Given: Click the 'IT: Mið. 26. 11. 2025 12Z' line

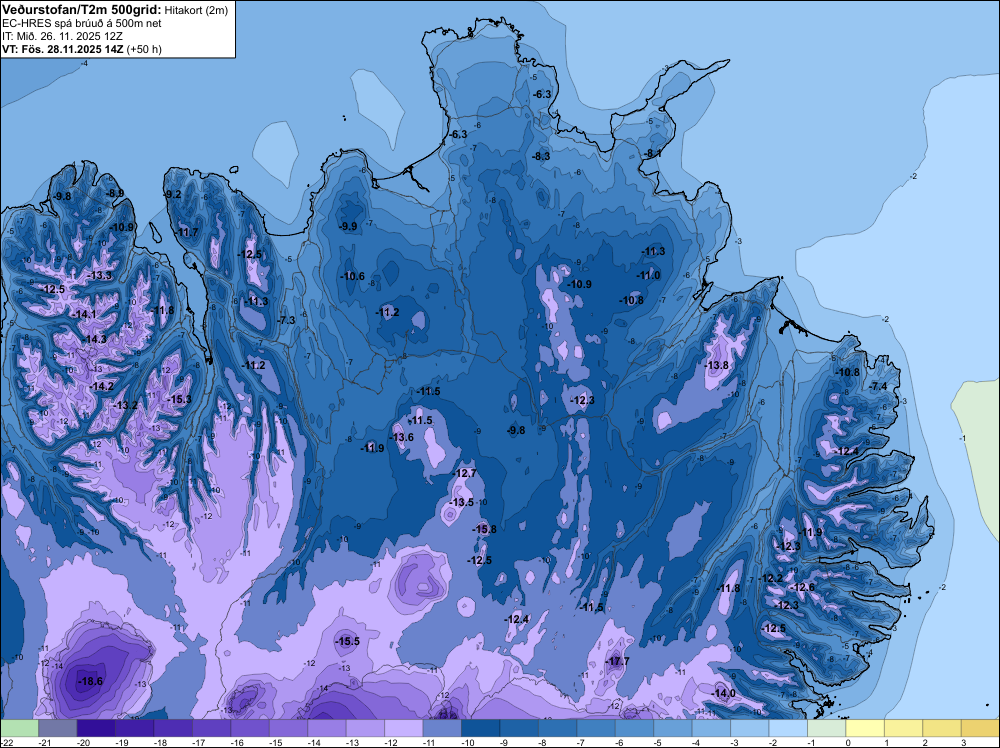Looking at the screenshot, I should coord(62,36).
